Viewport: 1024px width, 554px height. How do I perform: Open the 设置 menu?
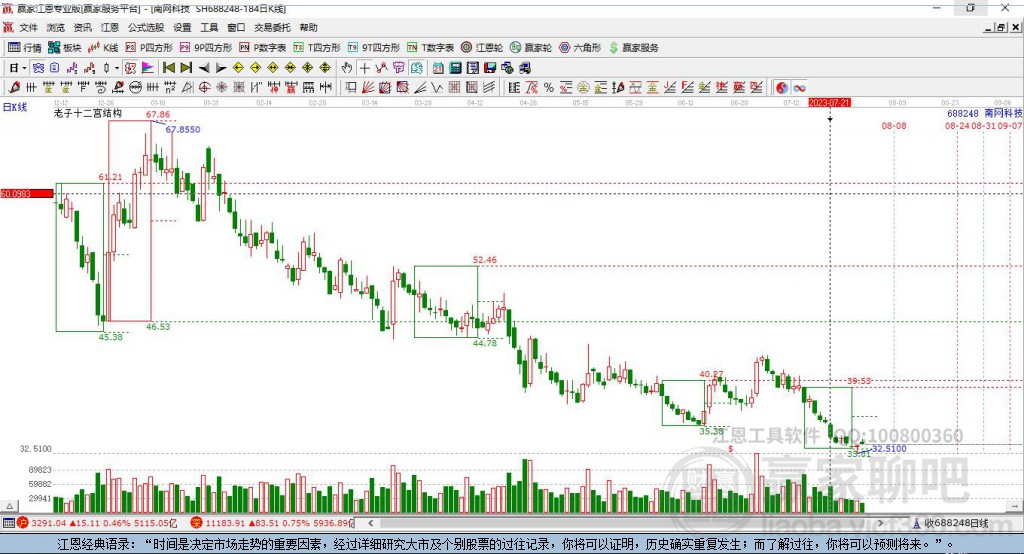182,27
